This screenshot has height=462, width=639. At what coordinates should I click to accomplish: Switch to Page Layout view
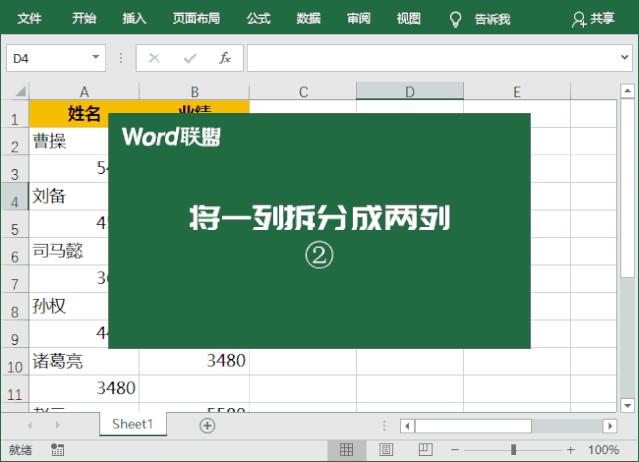(386, 450)
